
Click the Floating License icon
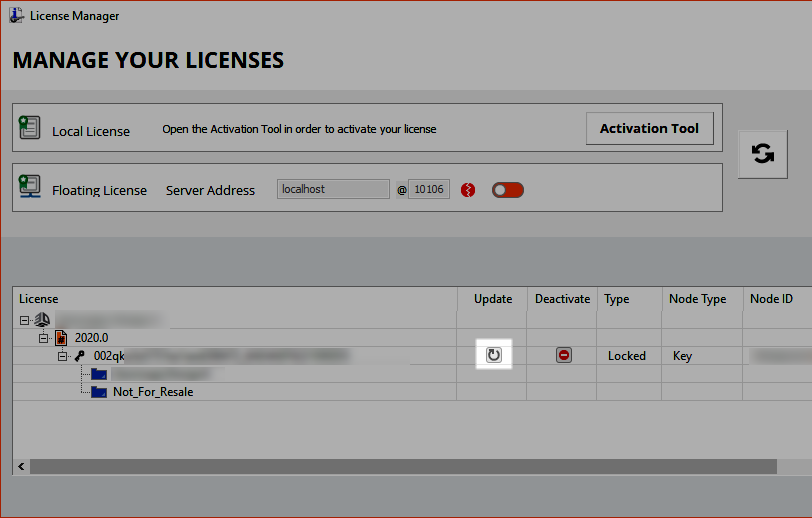(30, 188)
